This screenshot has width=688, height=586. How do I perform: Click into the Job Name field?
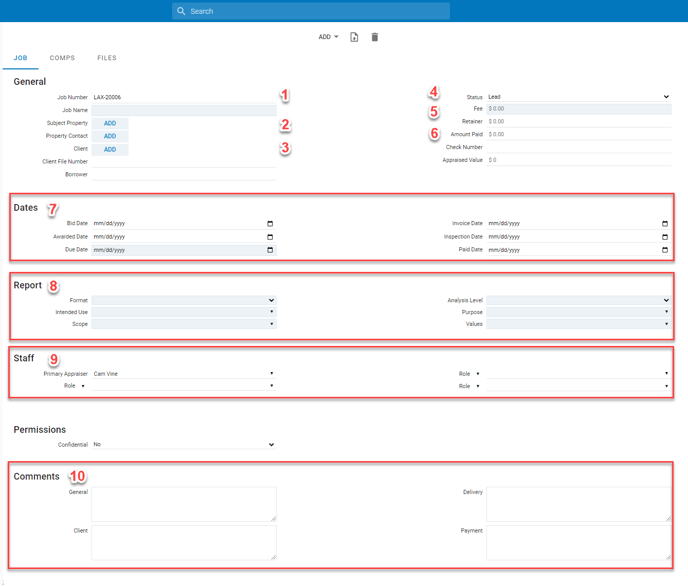183,111
